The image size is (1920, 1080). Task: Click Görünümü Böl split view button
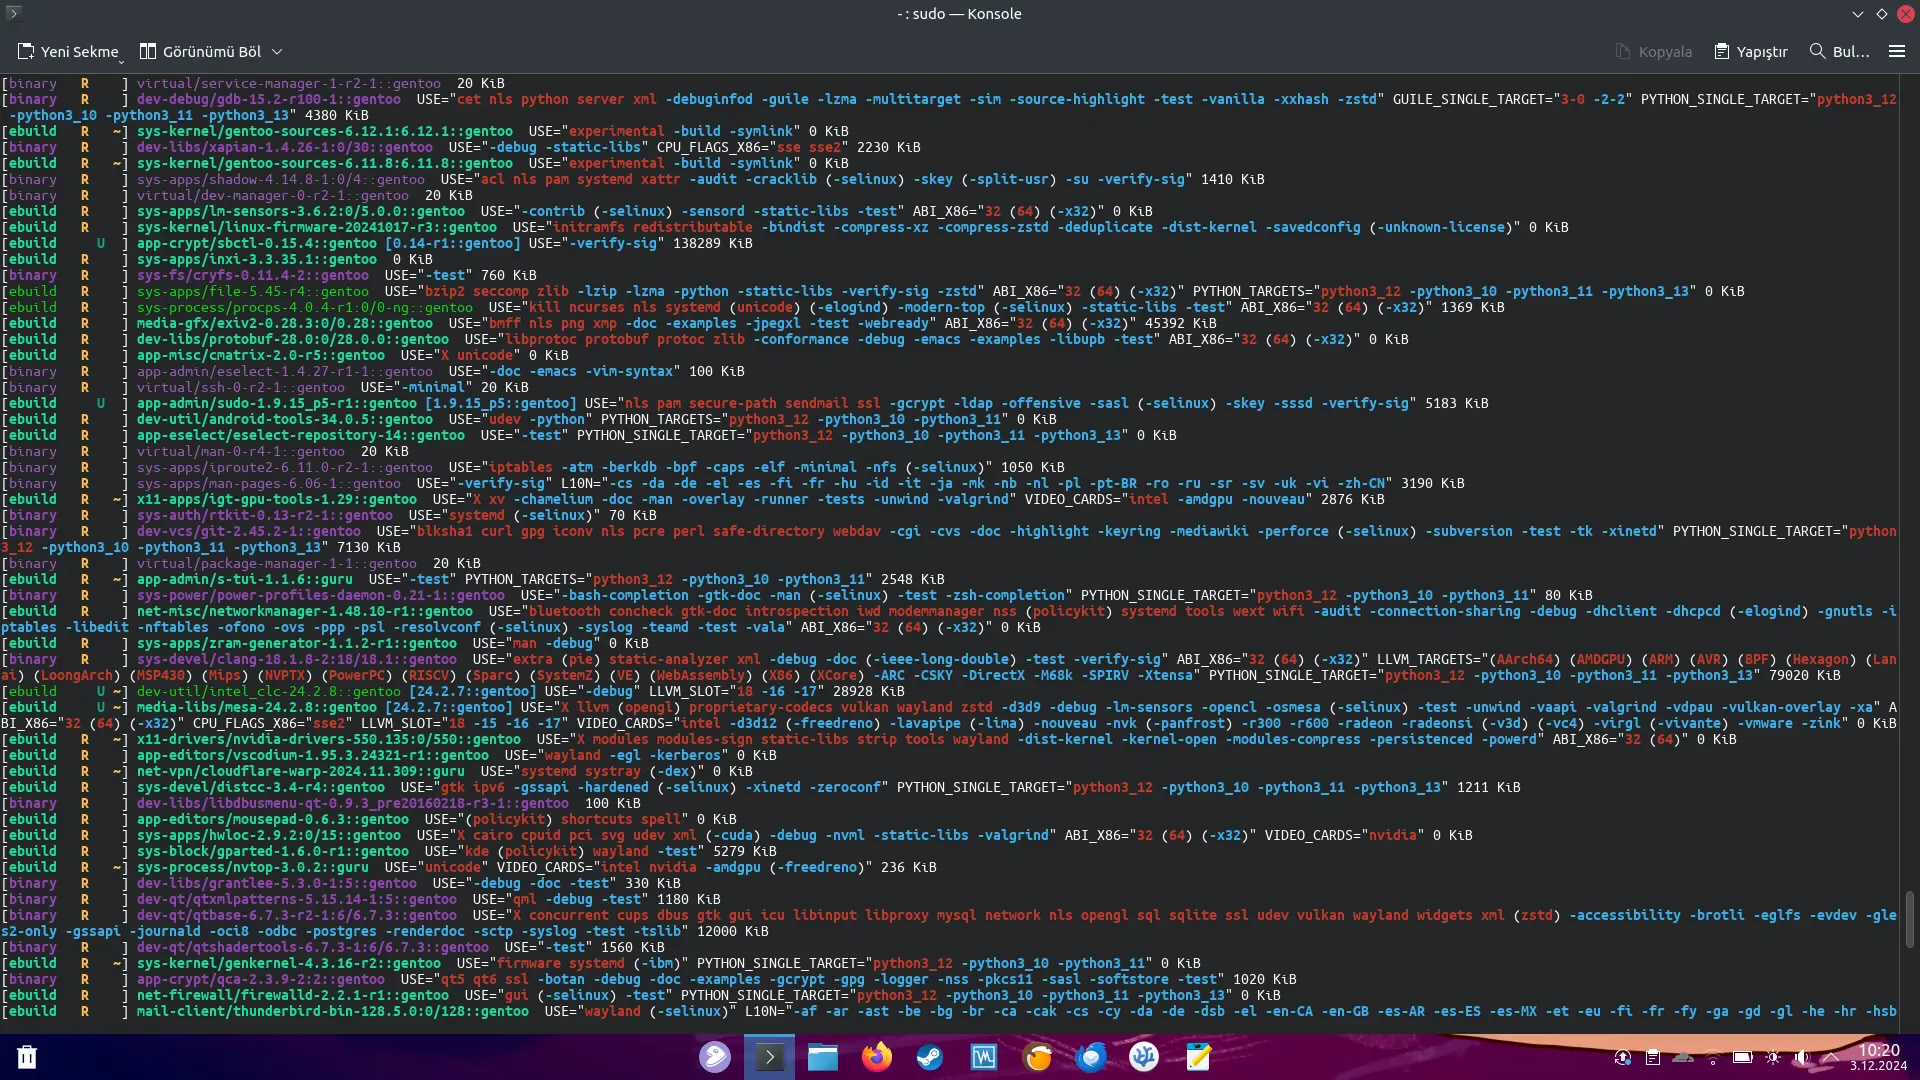(200, 51)
